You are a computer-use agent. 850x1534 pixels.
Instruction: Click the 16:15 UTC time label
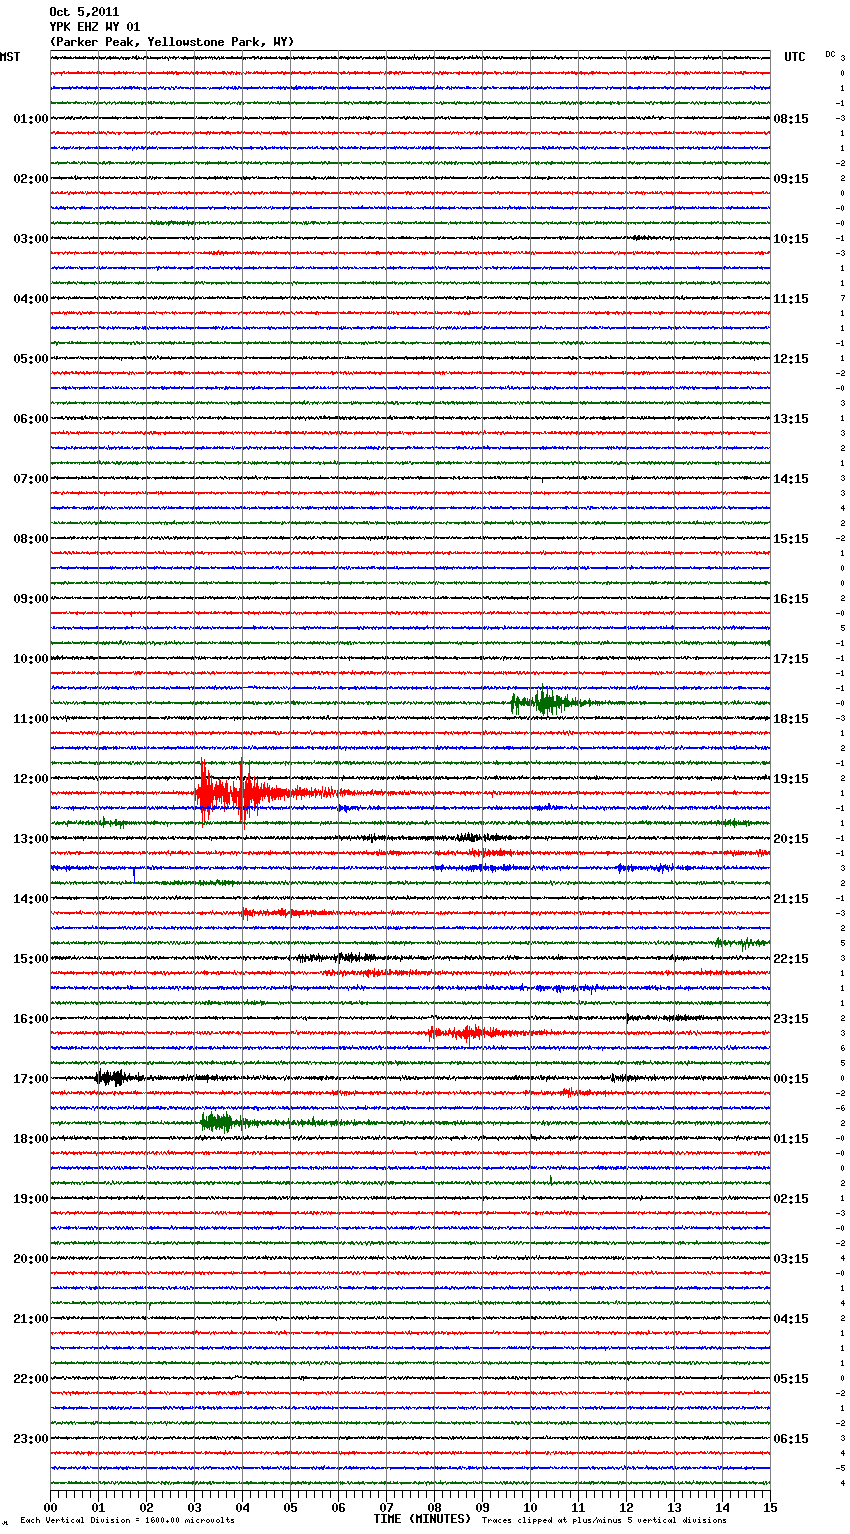point(791,599)
